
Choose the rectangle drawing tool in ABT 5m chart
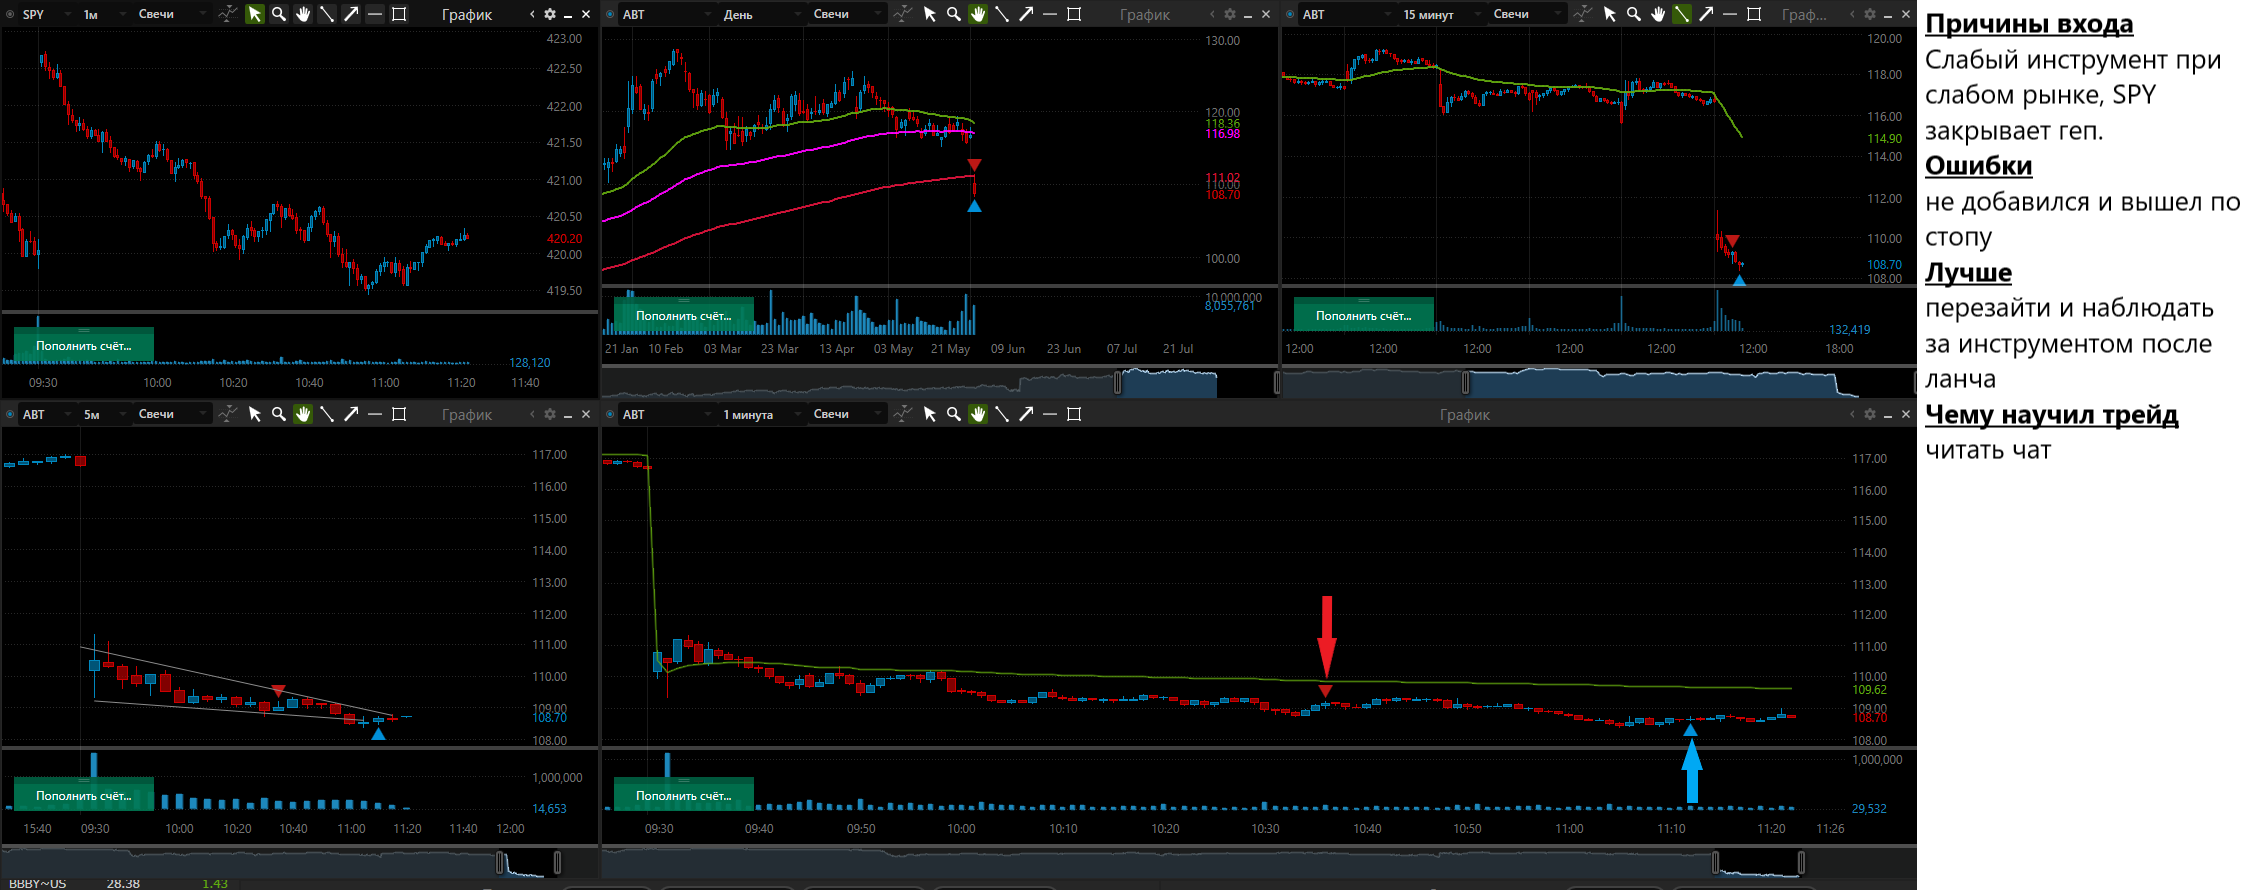(399, 414)
